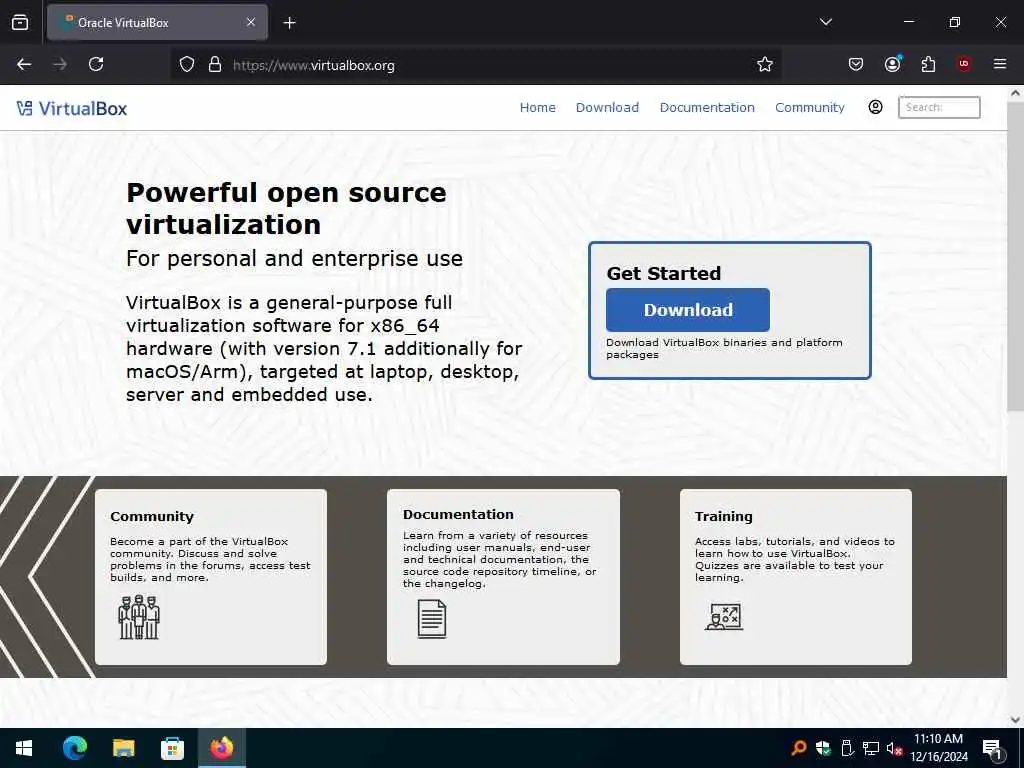Click the page scrollbar down arrow

pos(1016,720)
